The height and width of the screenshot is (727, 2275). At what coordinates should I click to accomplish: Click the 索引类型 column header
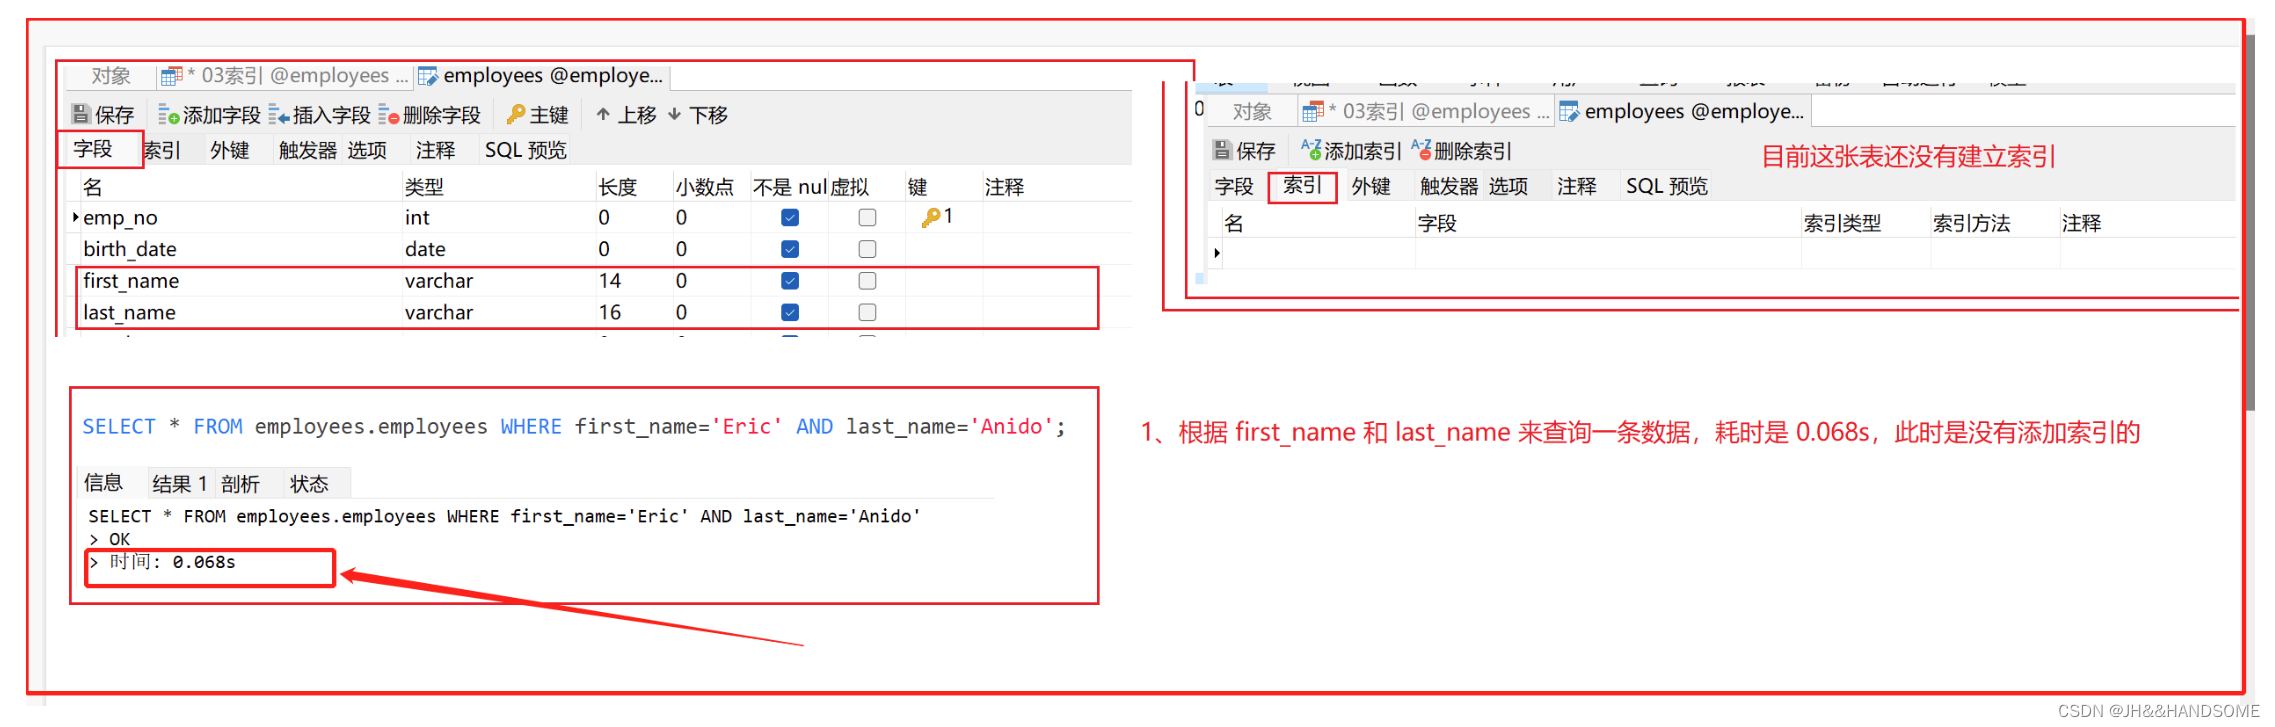pos(1842,223)
